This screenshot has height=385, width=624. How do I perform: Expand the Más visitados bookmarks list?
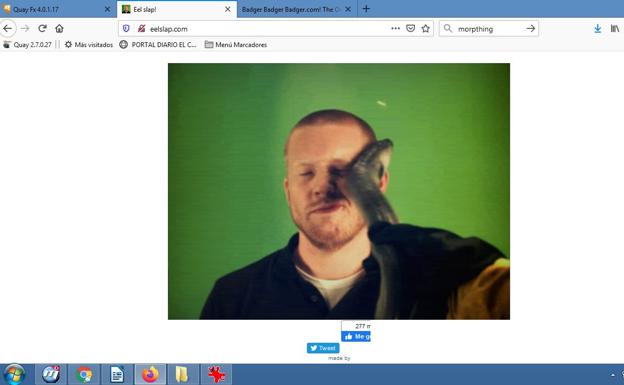click(89, 45)
